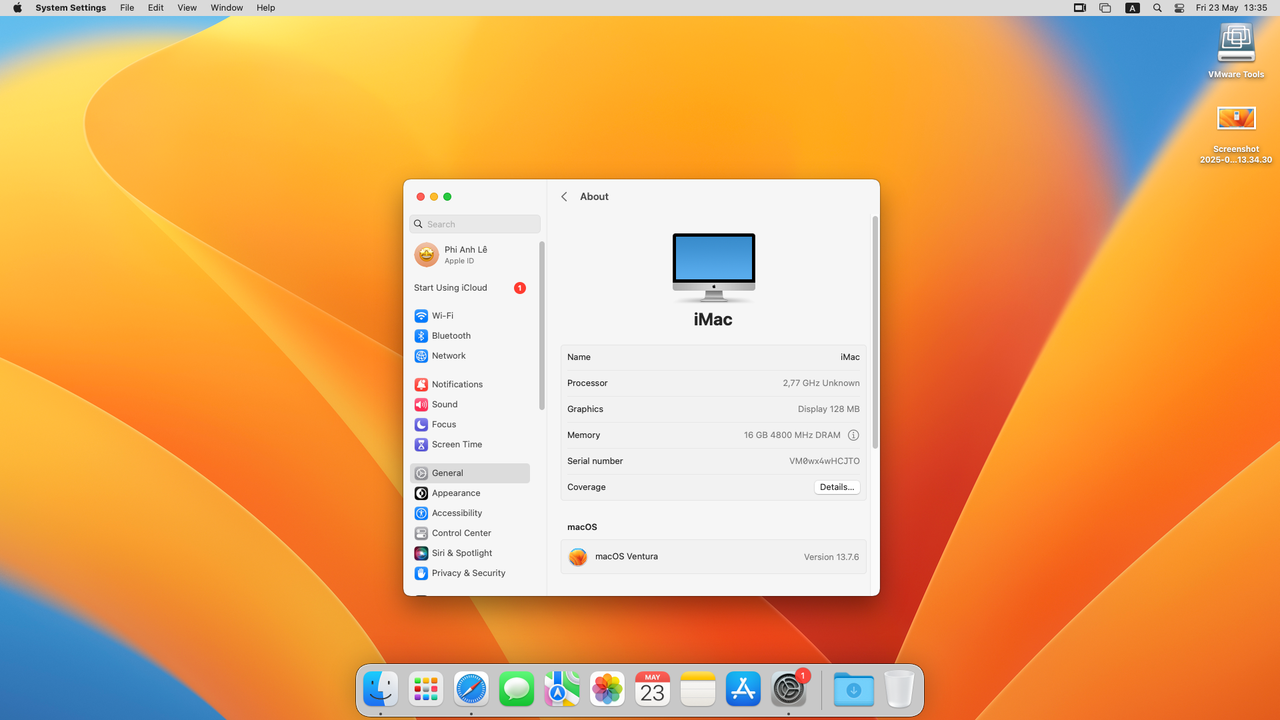Viewport: 1280px width, 720px height.
Task: Launch Safari from the Dock
Action: click(471, 689)
